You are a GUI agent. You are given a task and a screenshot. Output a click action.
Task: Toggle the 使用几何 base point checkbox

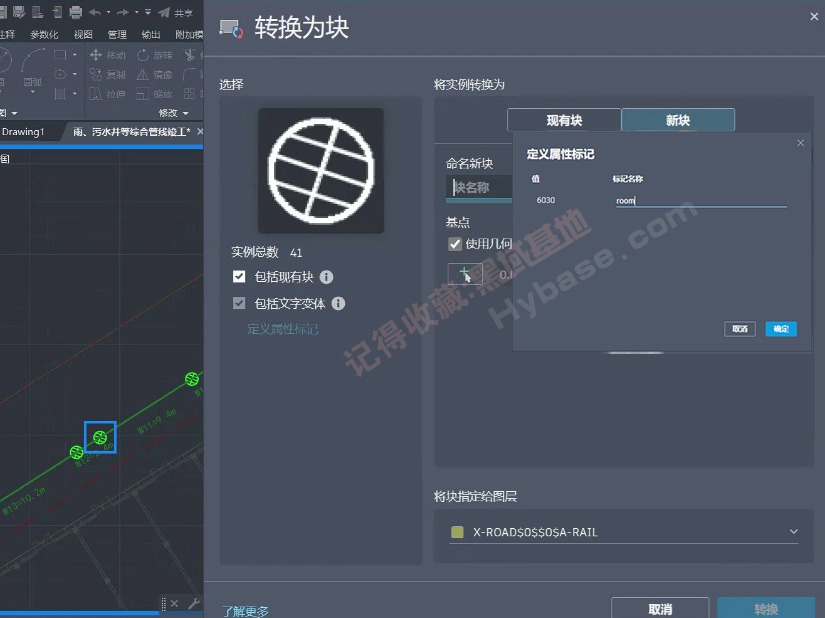click(x=455, y=244)
